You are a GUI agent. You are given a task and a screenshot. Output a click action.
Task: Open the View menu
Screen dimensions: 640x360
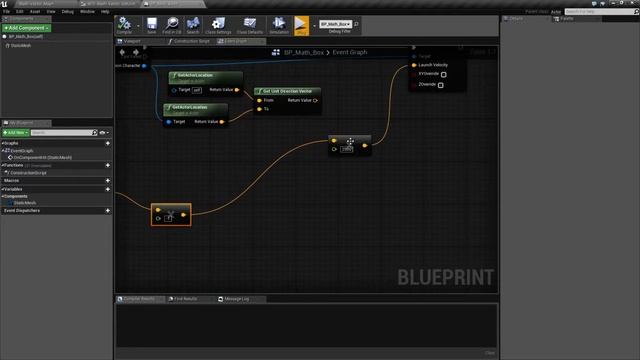51,11
